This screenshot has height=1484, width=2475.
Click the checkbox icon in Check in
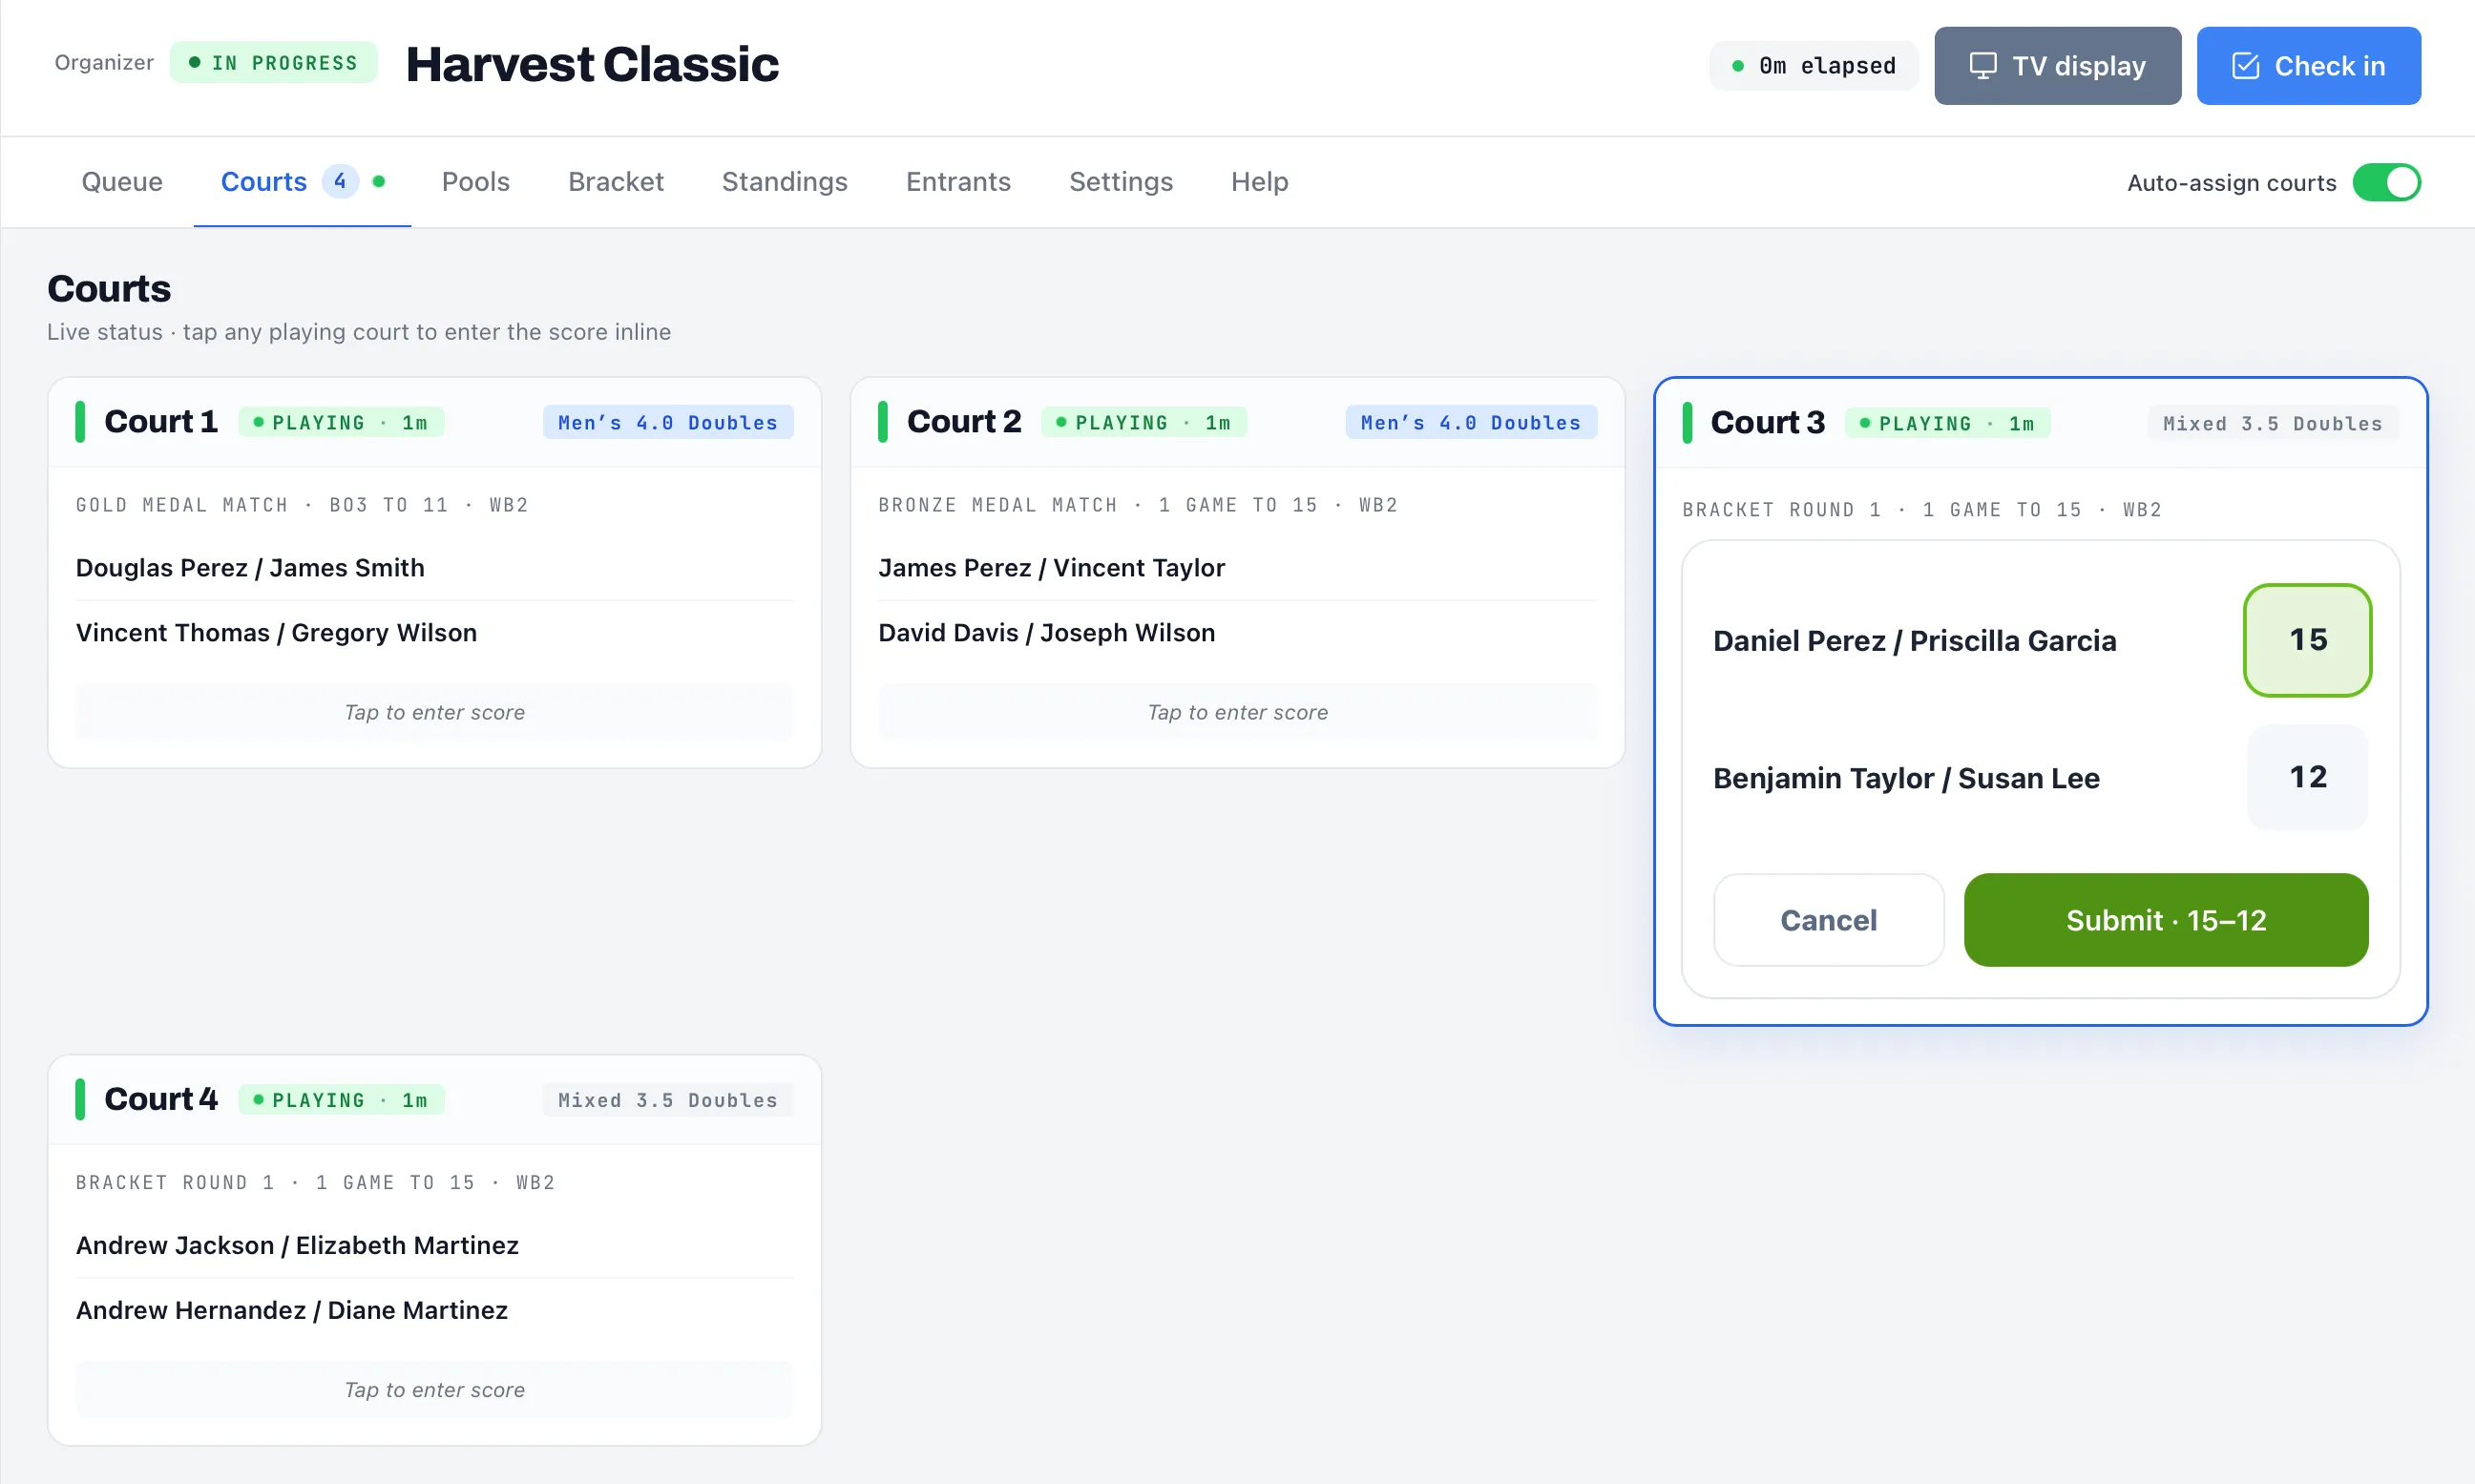click(2245, 66)
